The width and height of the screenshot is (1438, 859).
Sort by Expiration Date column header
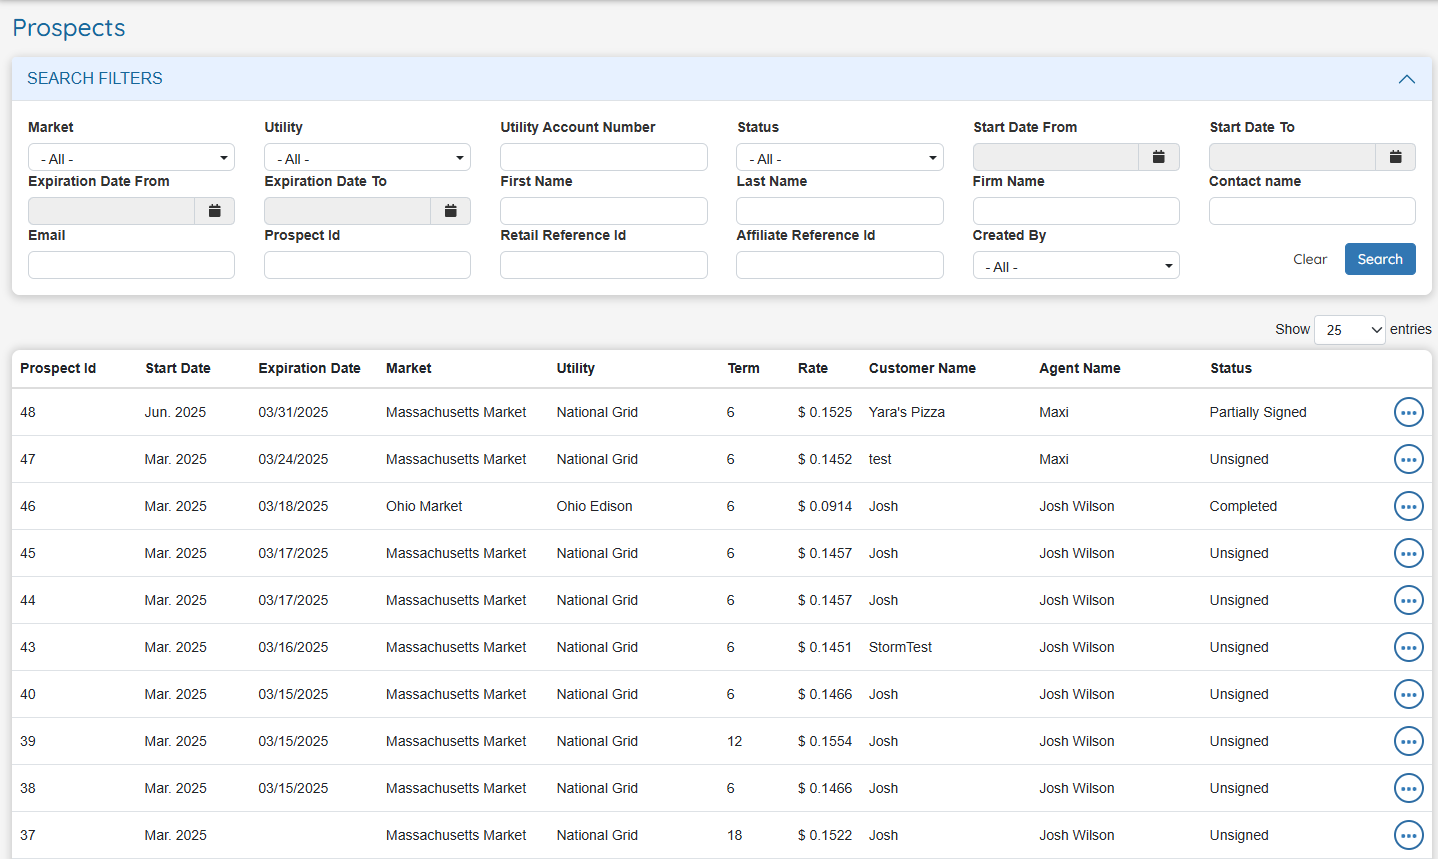click(x=309, y=368)
